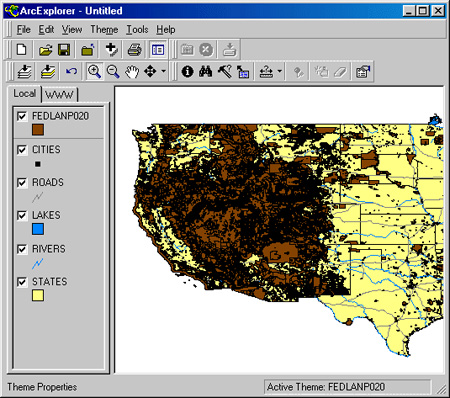Open the Query Builder hammer icon

click(225, 71)
